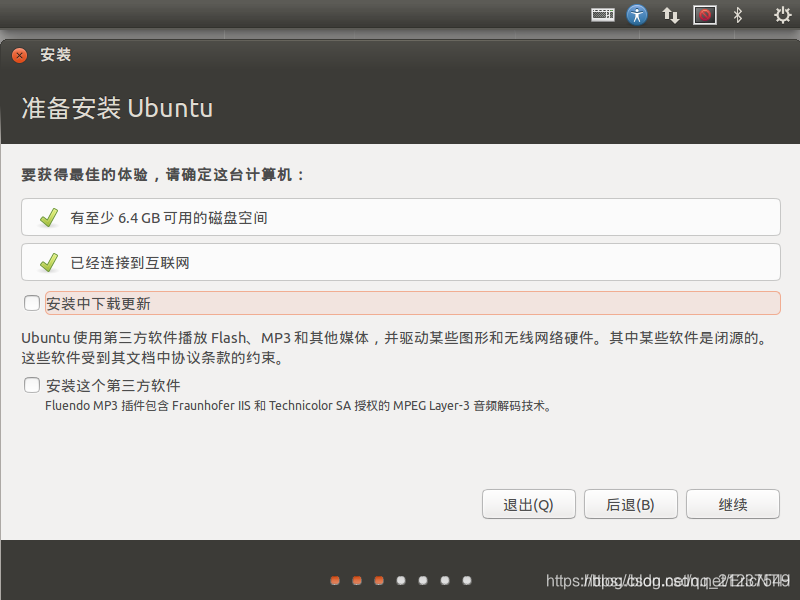This screenshot has width=800, height=600.
Task: Click the Fluendo MP3 description text
Action: pyautogui.click(x=298, y=406)
